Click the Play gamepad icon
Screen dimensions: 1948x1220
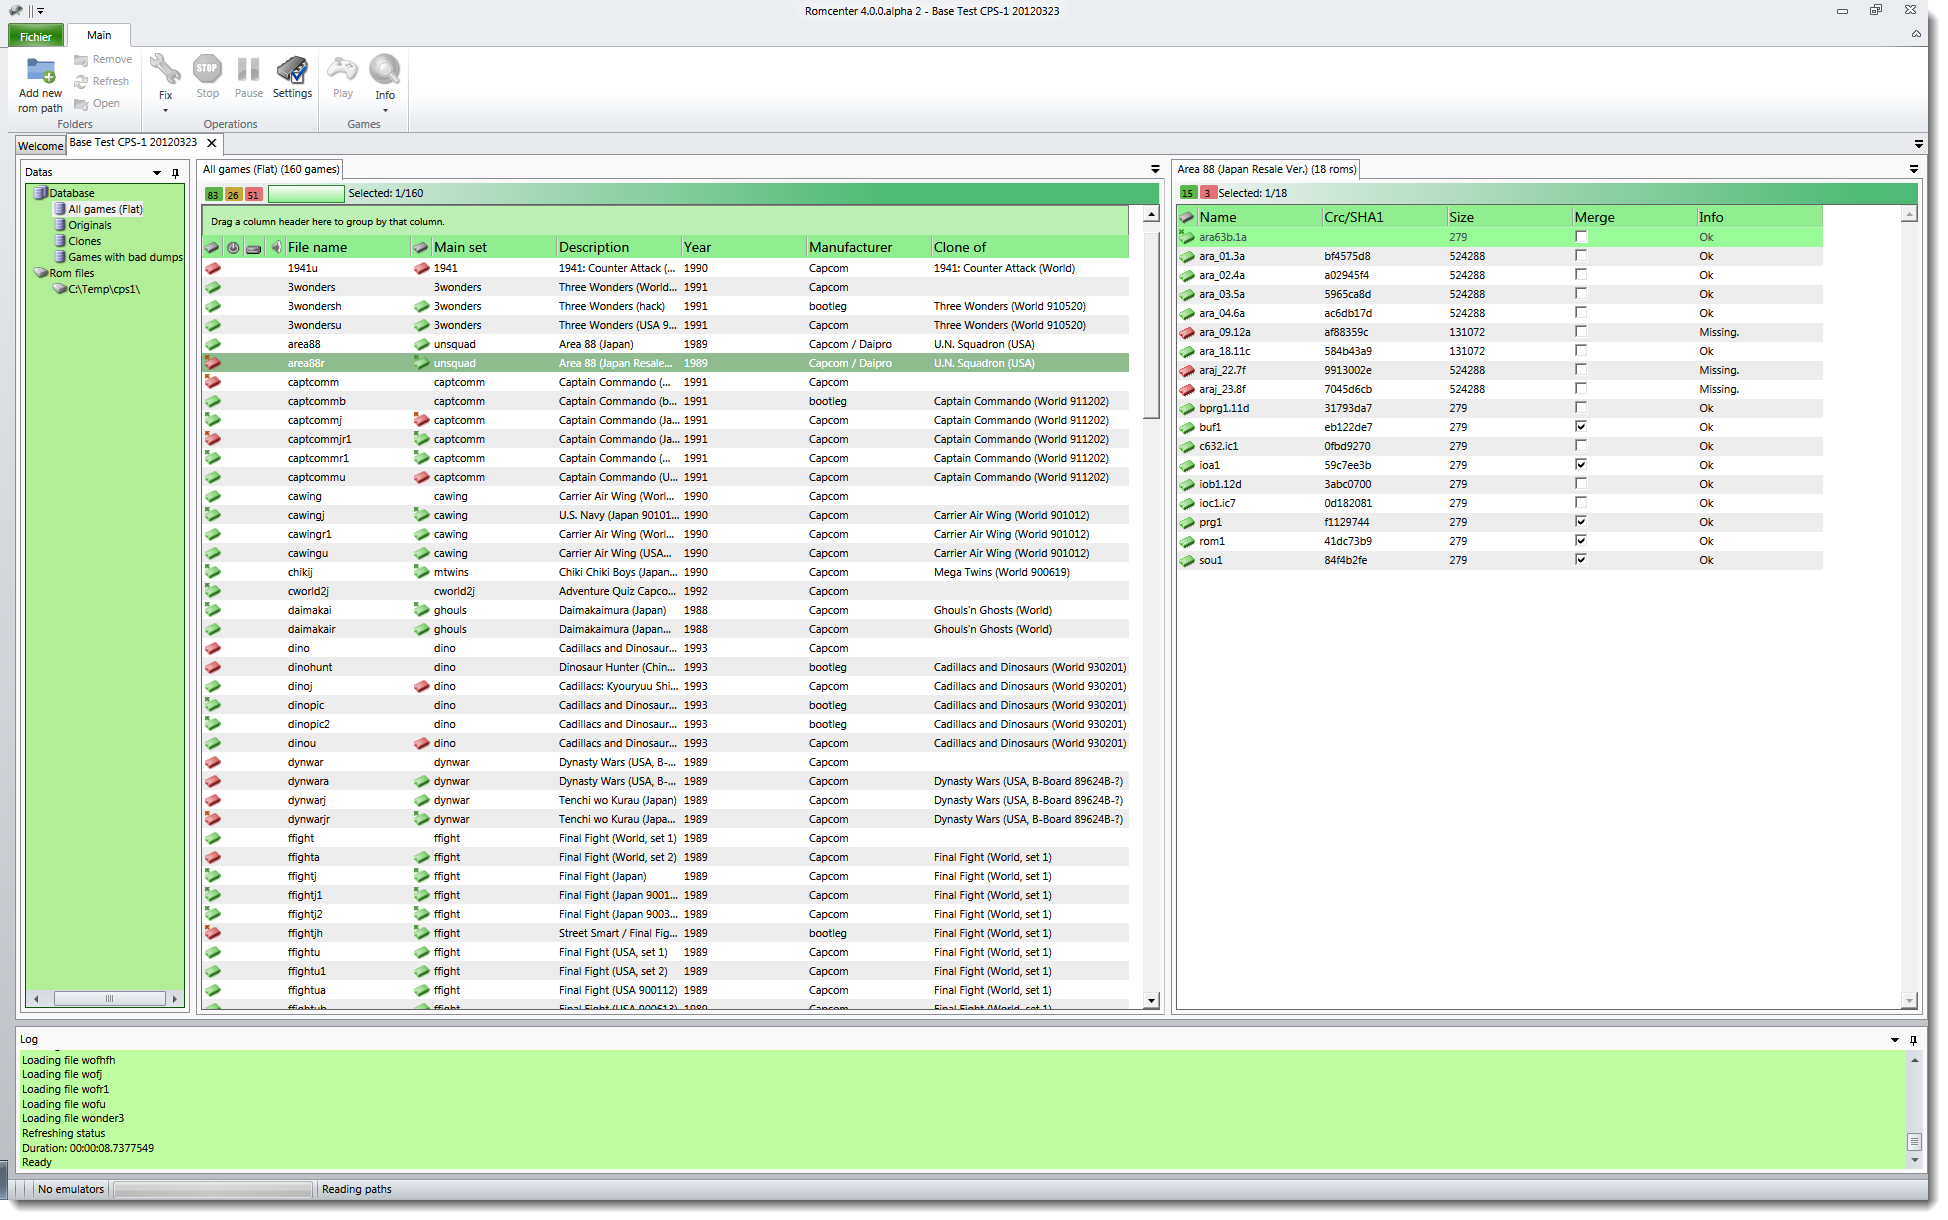343,69
